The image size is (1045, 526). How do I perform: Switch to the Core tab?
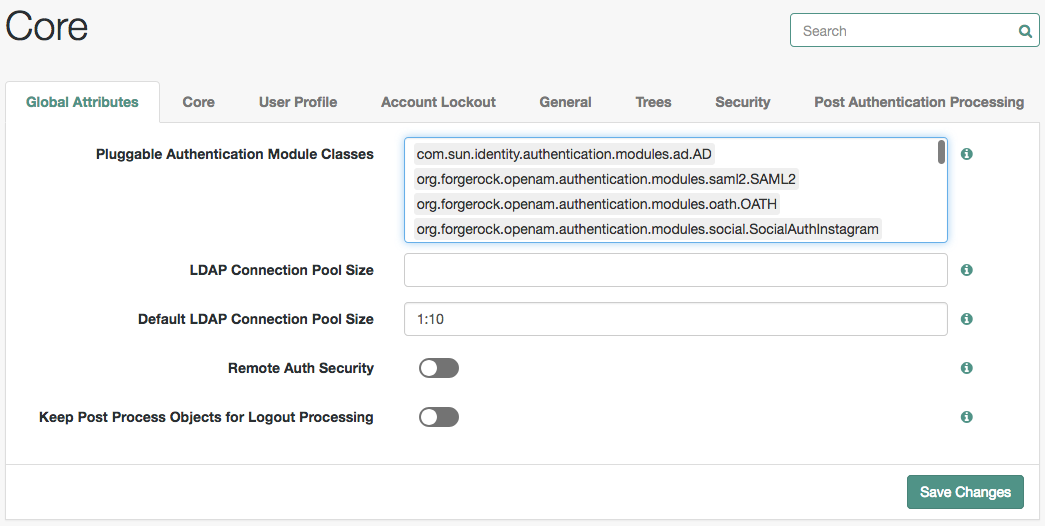(199, 102)
